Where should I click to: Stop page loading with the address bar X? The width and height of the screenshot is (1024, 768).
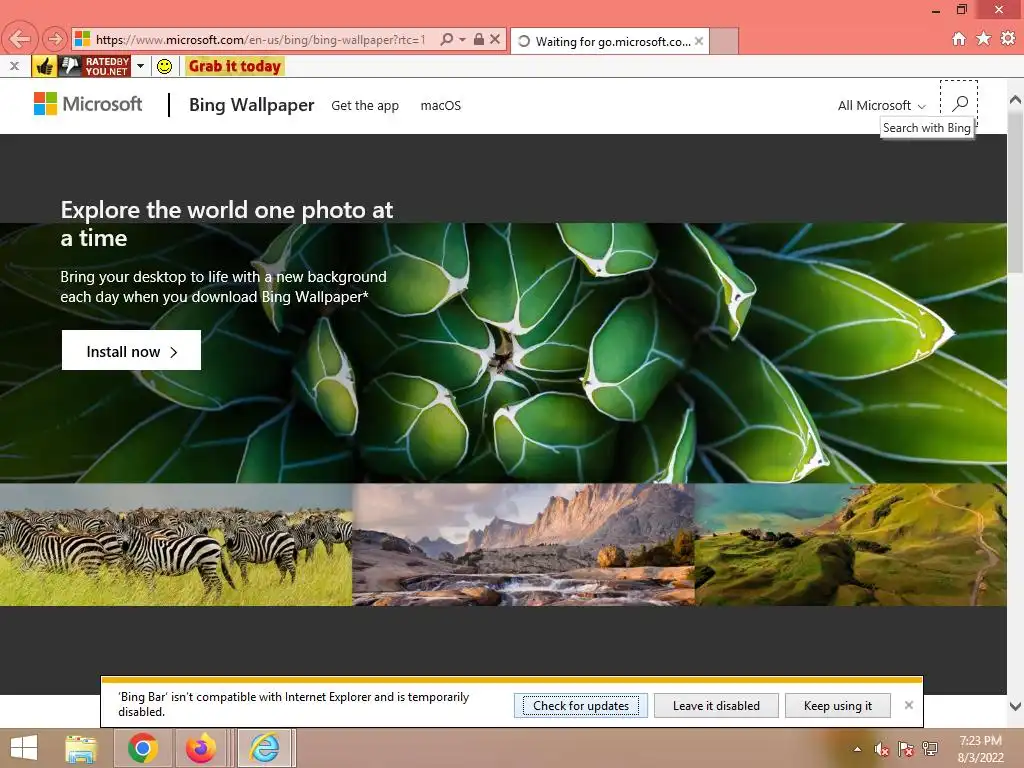(x=495, y=39)
